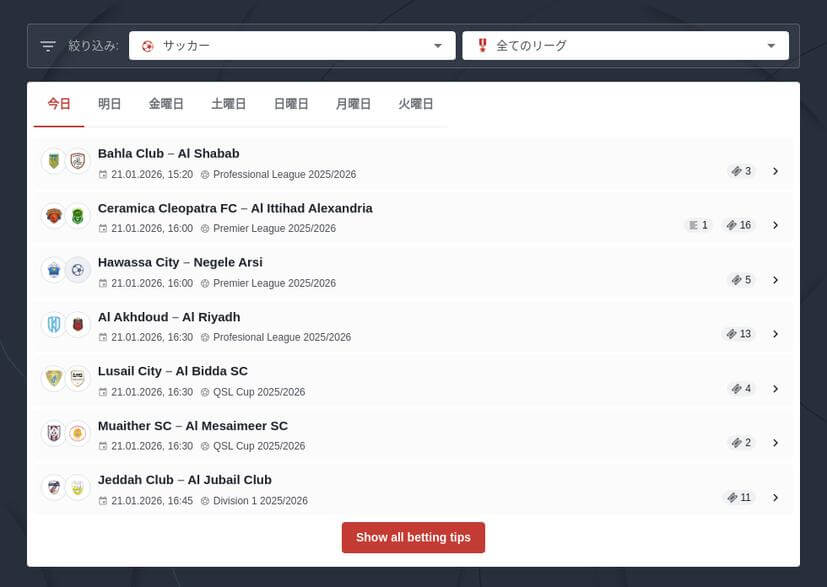
Task: Select the 月曜日 tab
Action: click(x=353, y=104)
